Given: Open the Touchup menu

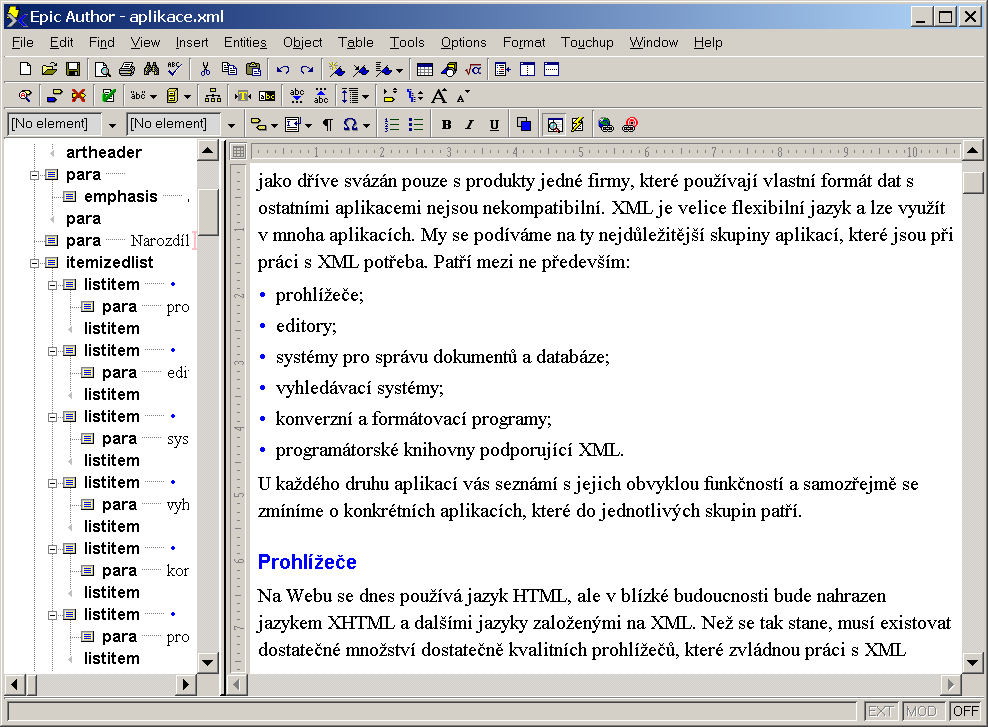Looking at the screenshot, I should click(x=587, y=42).
